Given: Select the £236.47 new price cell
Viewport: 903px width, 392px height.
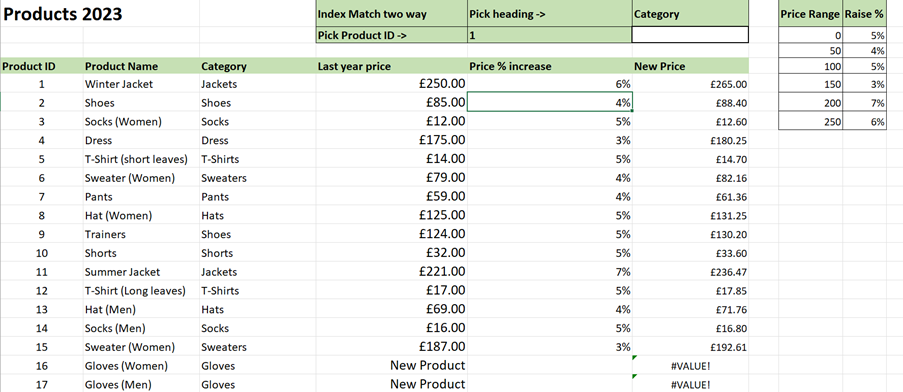Looking at the screenshot, I should tap(690, 272).
